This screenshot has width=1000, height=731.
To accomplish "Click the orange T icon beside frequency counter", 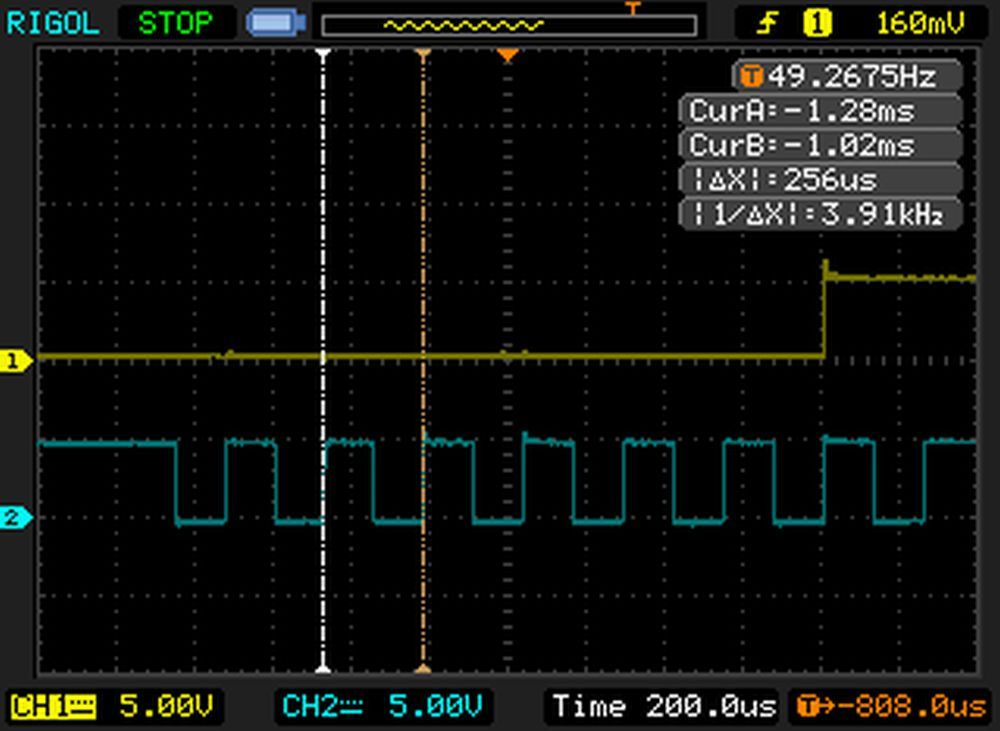I will (751, 77).
